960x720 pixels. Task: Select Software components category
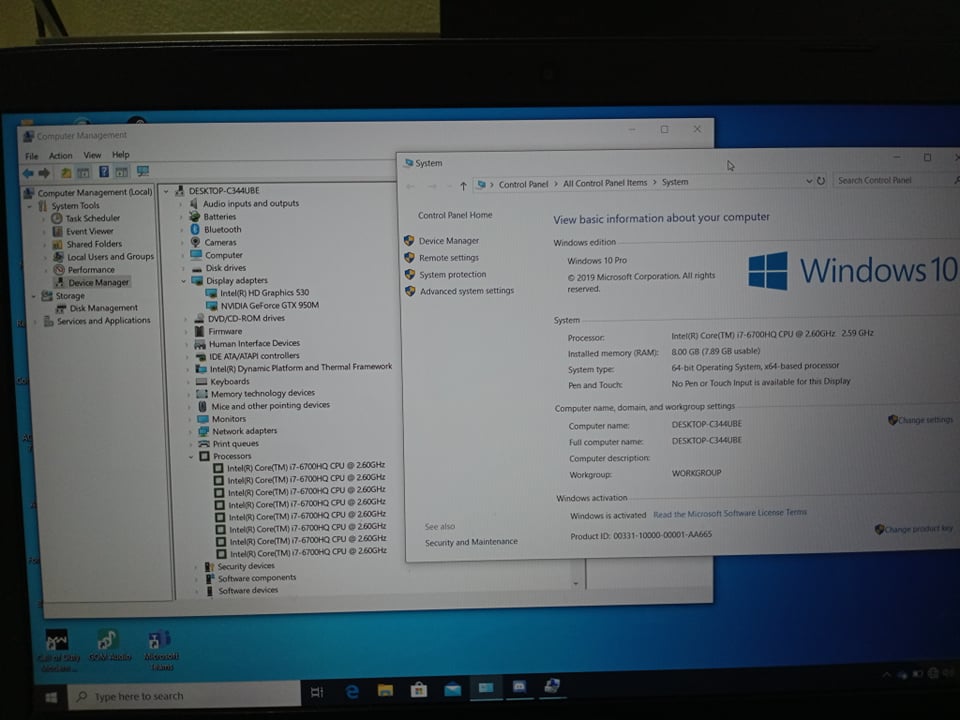click(x=257, y=579)
